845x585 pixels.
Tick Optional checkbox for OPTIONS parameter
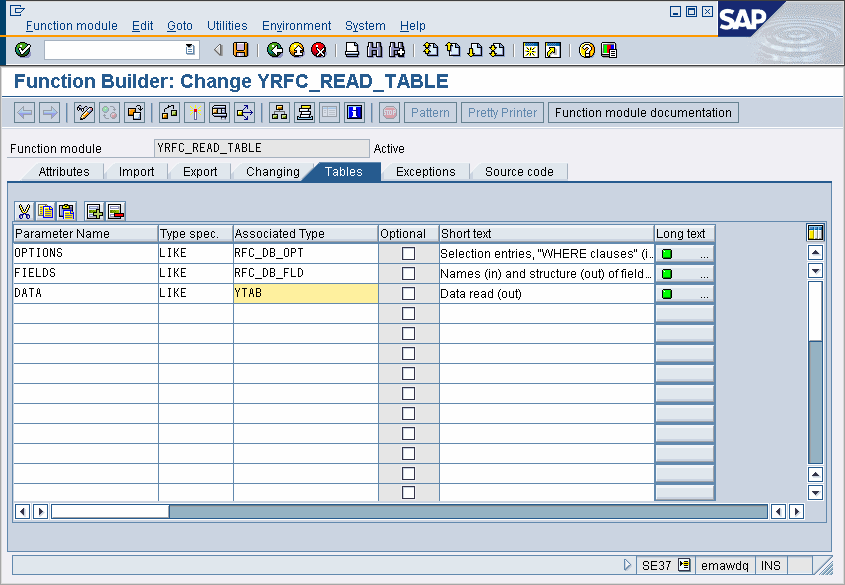coord(408,254)
